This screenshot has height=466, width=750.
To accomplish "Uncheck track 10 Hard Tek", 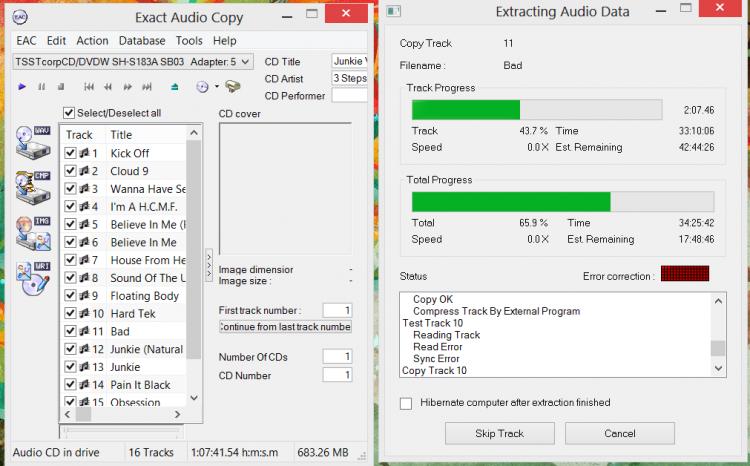I will click(x=70, y=313).
